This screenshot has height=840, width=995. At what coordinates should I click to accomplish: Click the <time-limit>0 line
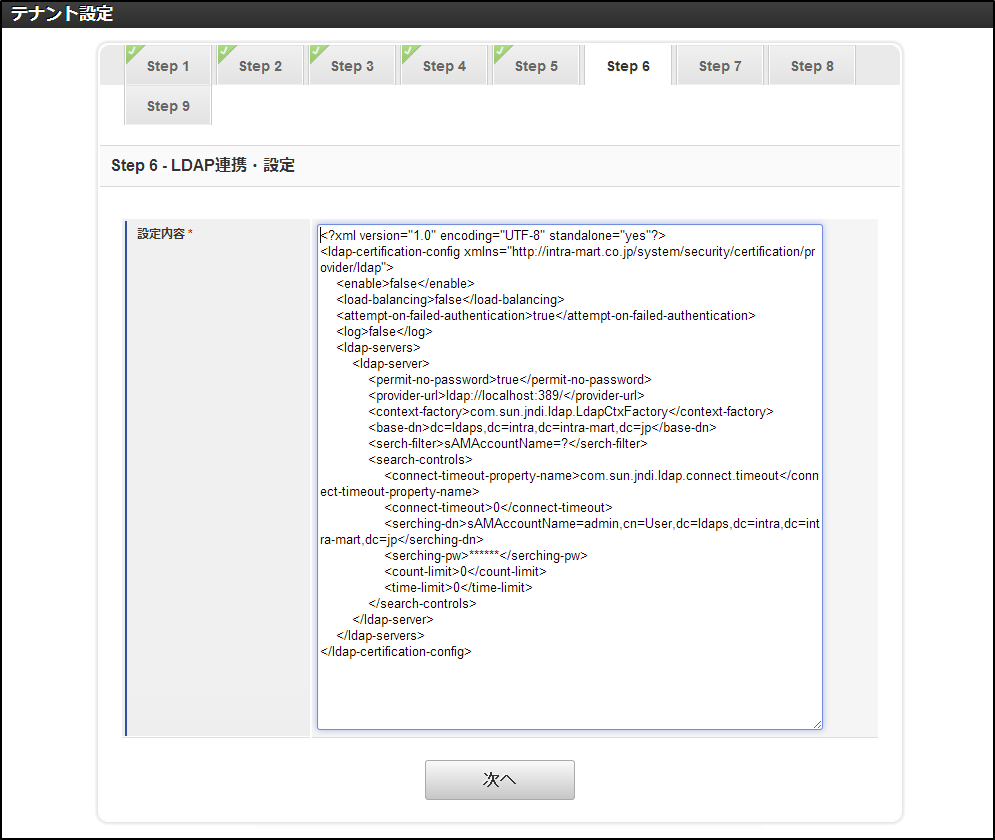coord(458,587)
